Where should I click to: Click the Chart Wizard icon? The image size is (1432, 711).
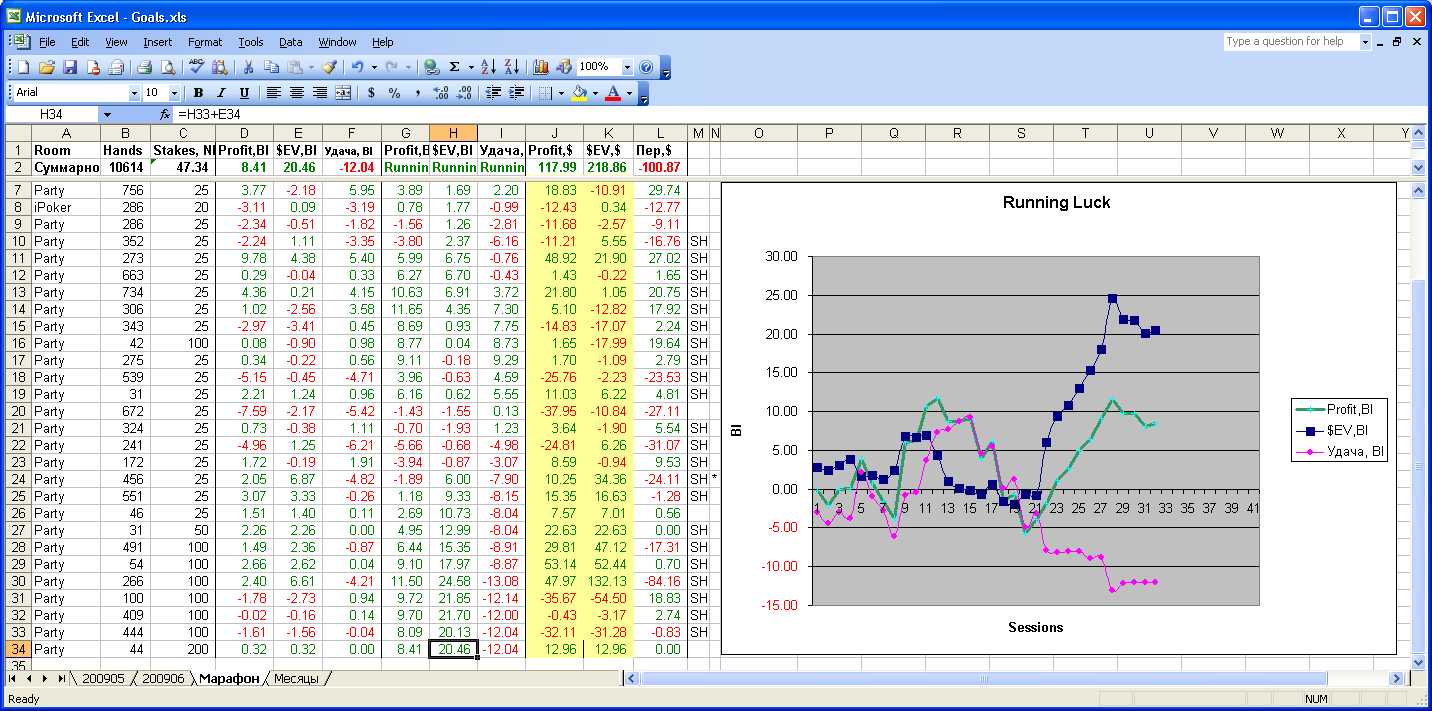(541, 67)
